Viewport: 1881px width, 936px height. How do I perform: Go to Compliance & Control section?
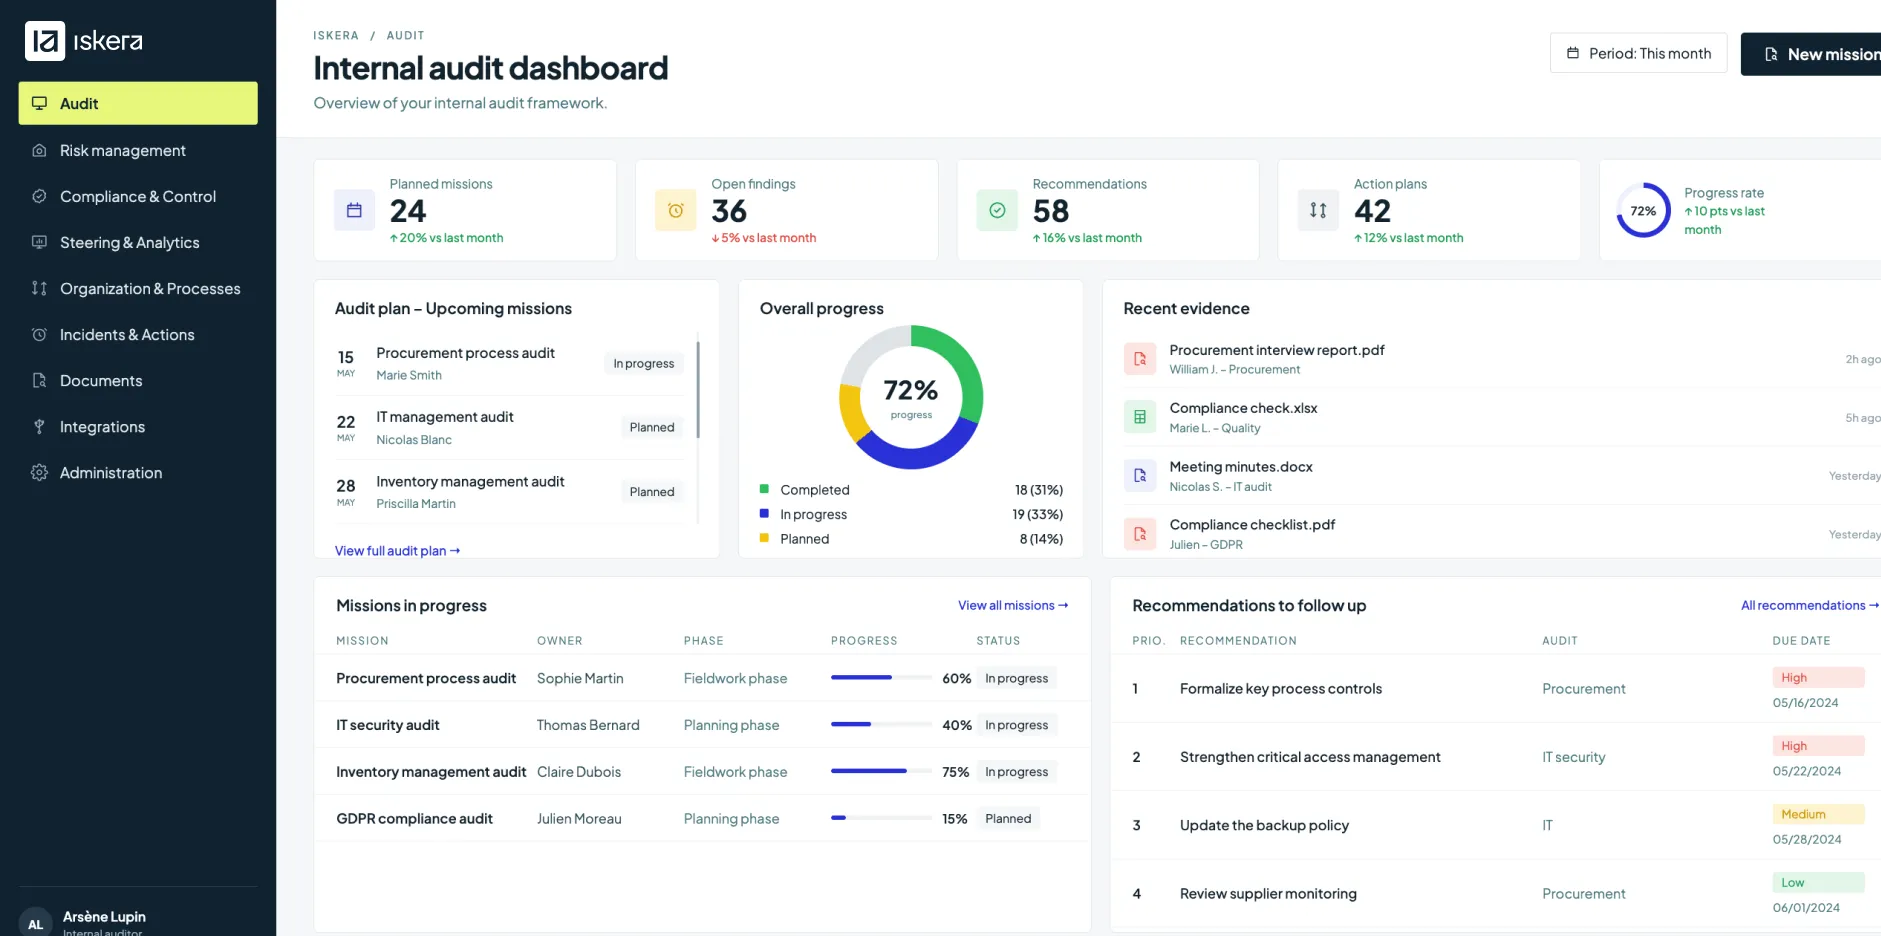pos(138,197)
